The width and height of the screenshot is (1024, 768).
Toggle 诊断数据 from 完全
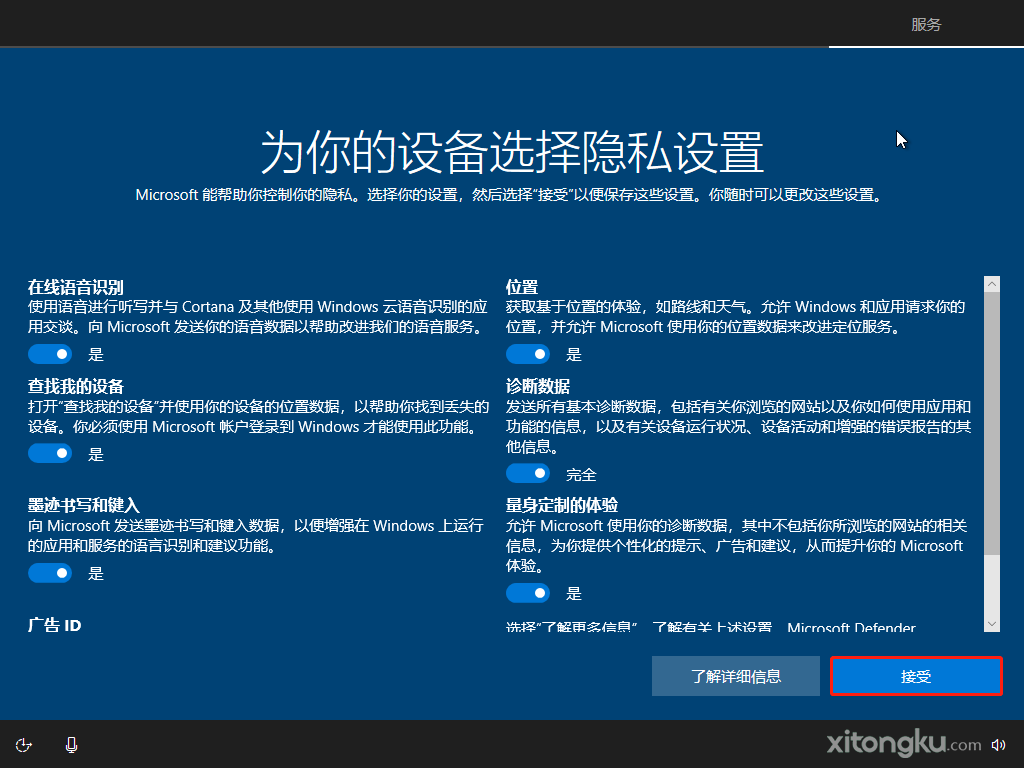tap(528, 473)
